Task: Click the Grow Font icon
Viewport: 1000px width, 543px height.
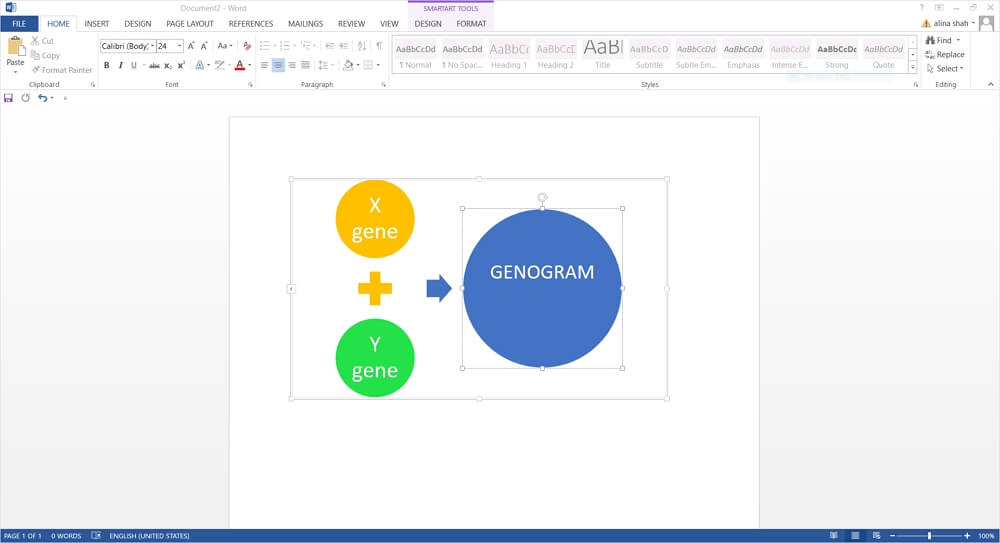Action: click(x=191, y=46)
